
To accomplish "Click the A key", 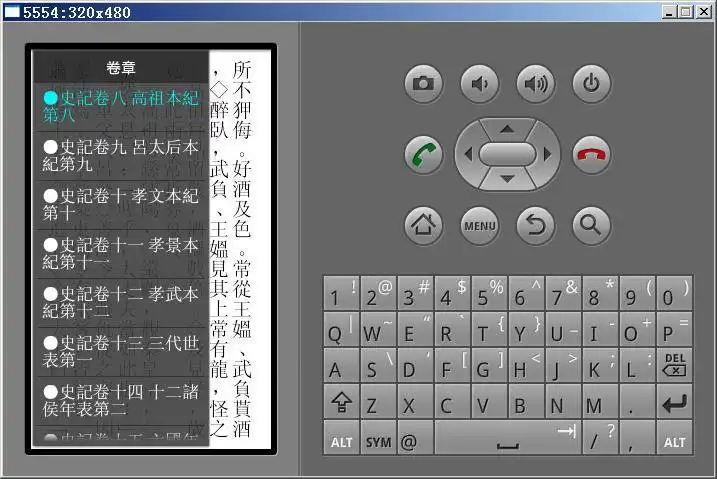I will 342,366.
